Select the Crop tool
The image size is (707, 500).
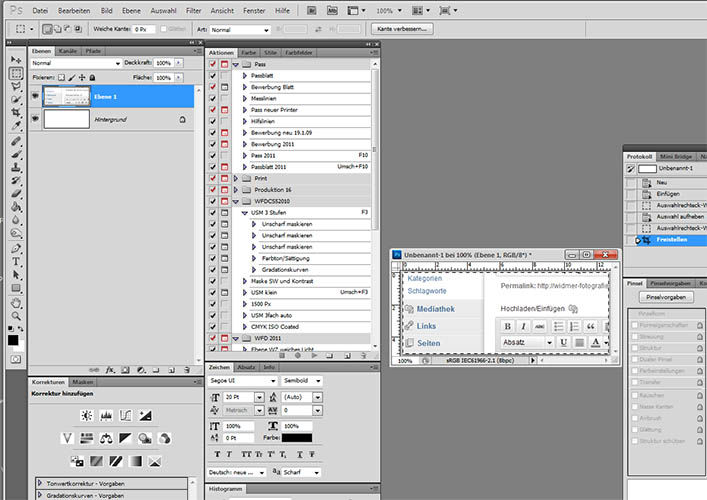16,114
